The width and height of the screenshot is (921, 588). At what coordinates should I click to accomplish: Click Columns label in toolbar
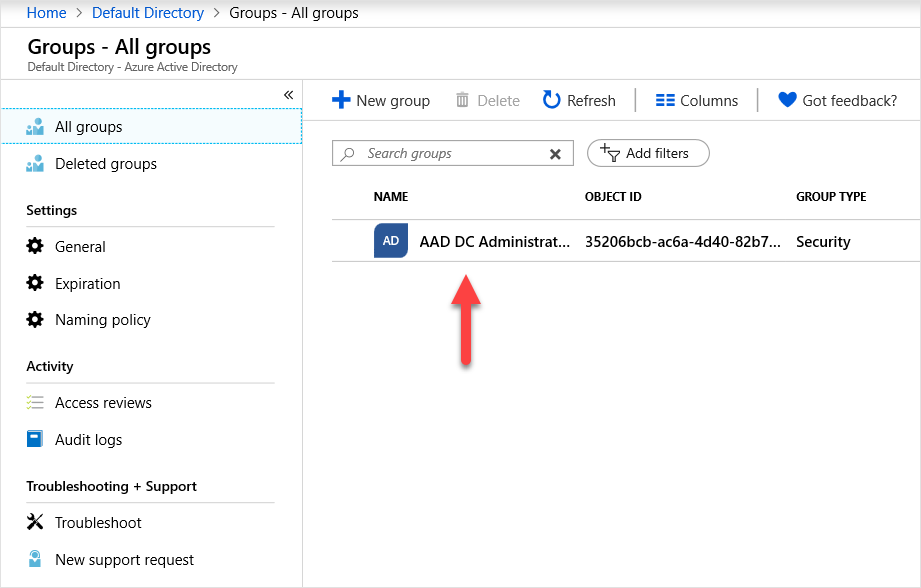click(709, 101)
